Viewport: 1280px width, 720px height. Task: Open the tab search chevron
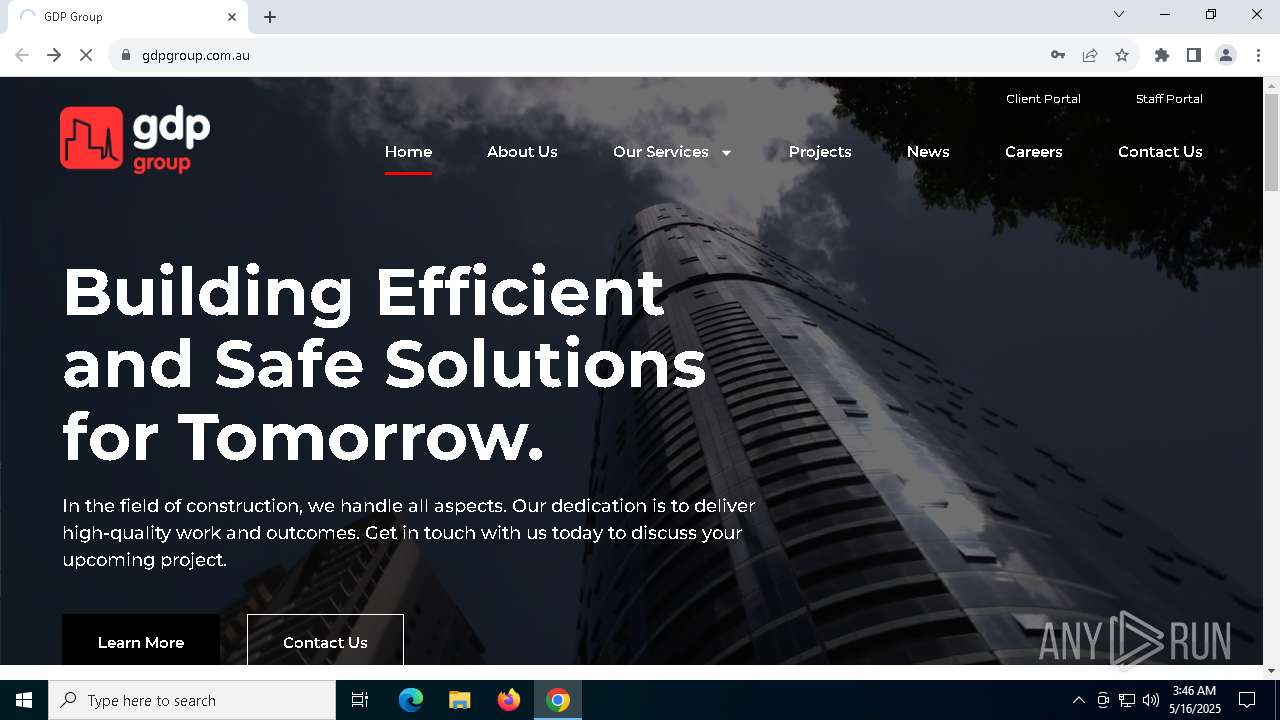tap(1119, 14)
